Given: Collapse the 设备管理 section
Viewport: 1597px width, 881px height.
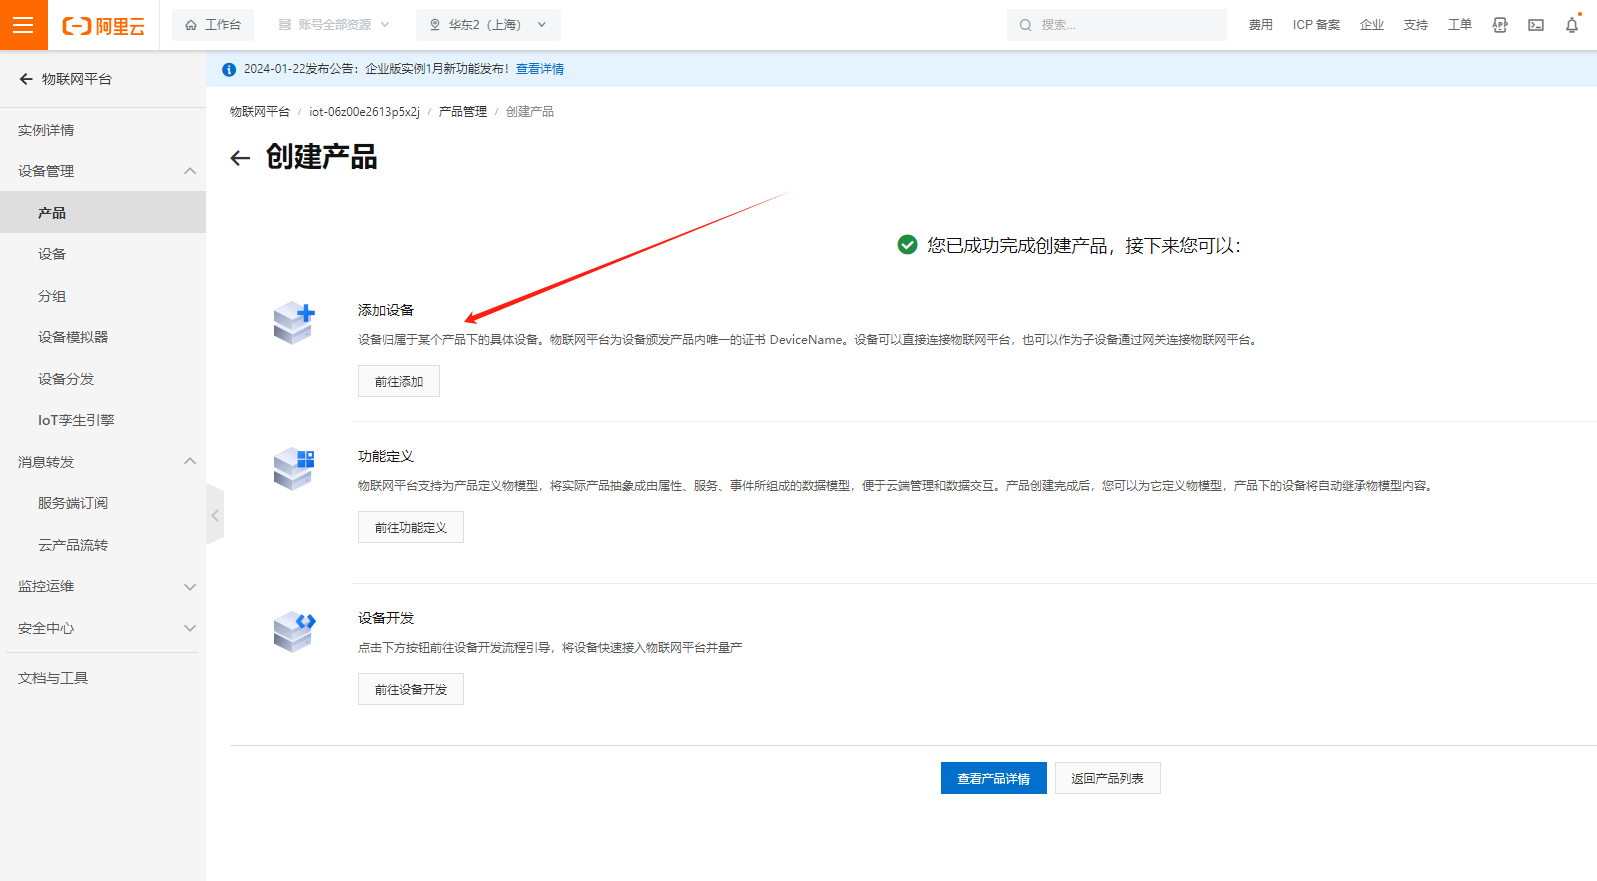Looking at the screenshot, I should (x=189, y=171).
